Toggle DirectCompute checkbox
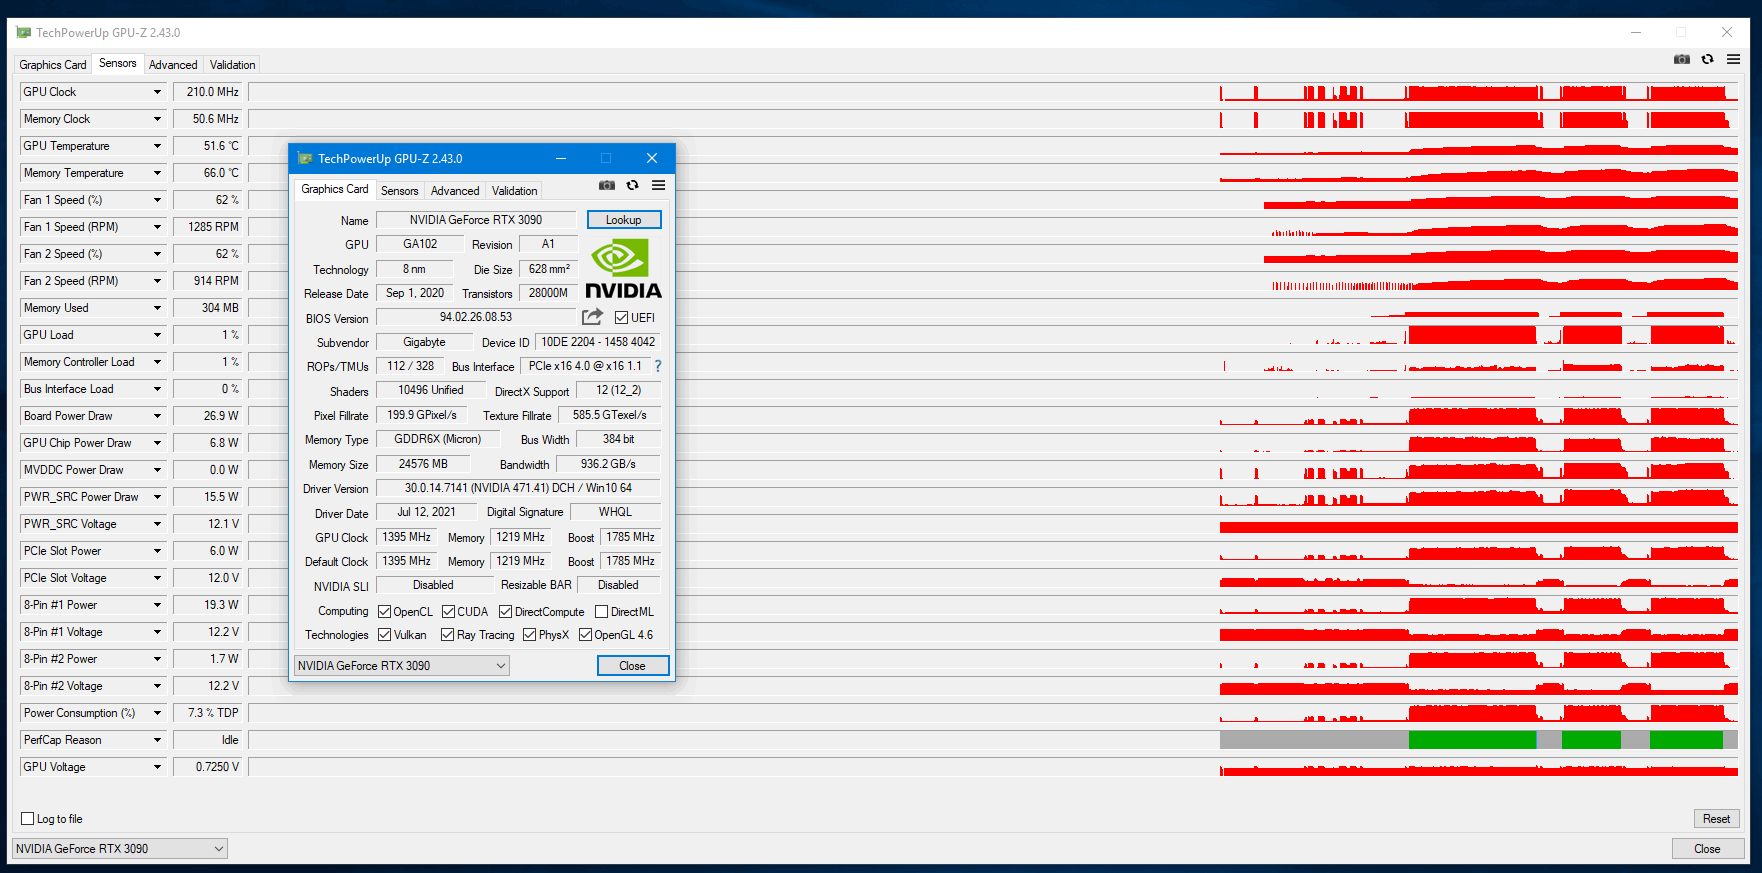This screenshot has height=873, width=1762. coord(506,612)
